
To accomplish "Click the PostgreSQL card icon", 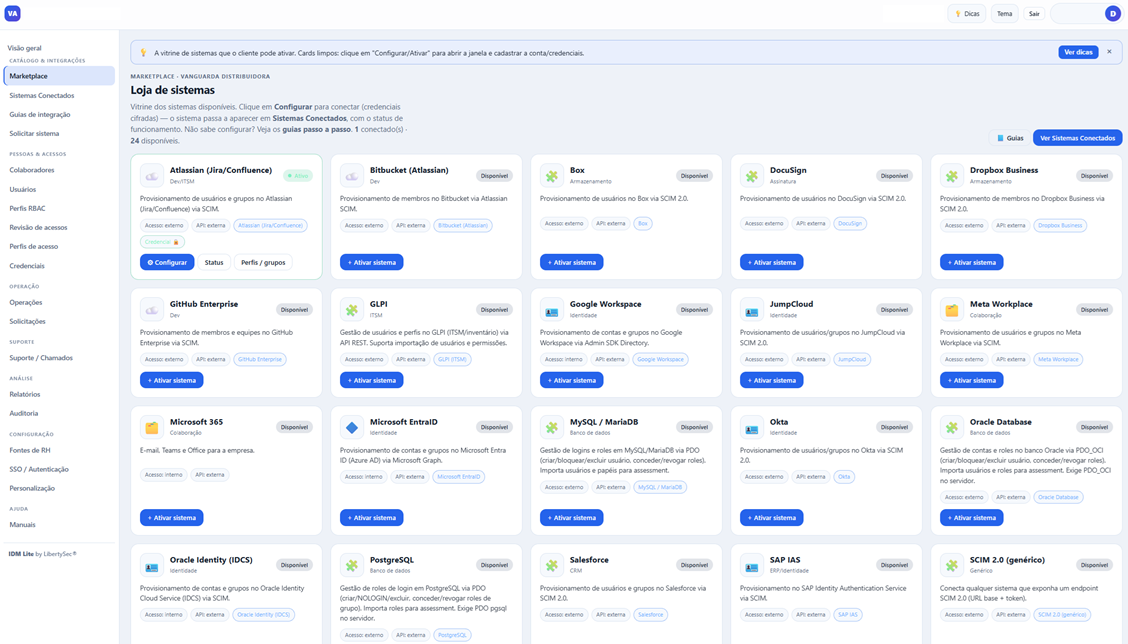I will tap(352, 565).
